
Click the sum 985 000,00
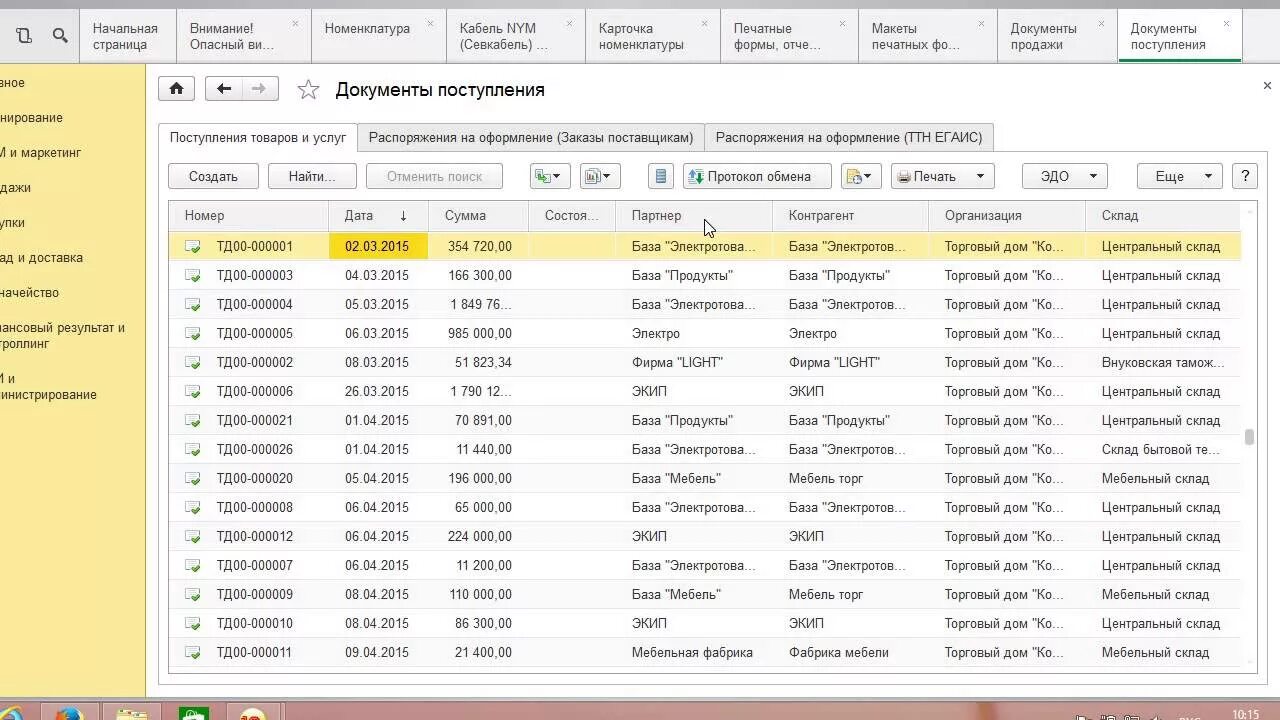tap(478, 333)
